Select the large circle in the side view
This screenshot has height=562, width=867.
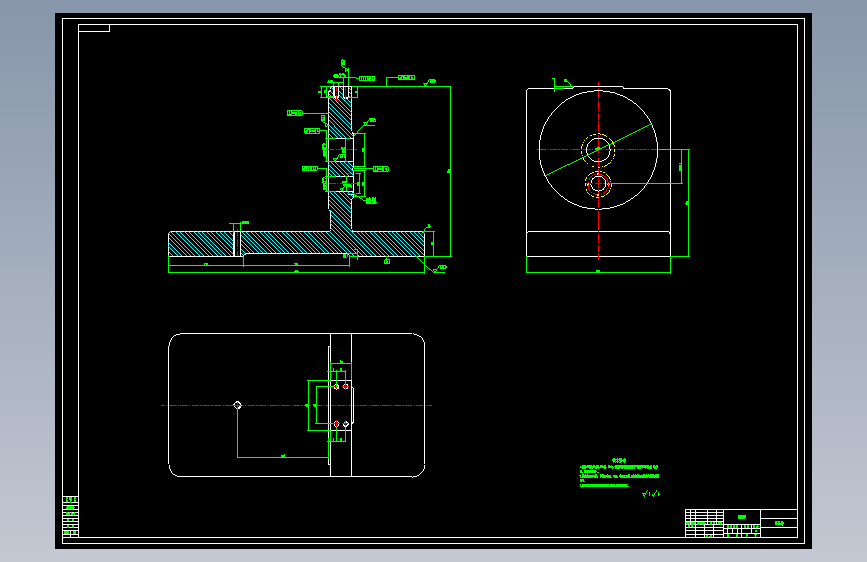[x=598, y=150]
